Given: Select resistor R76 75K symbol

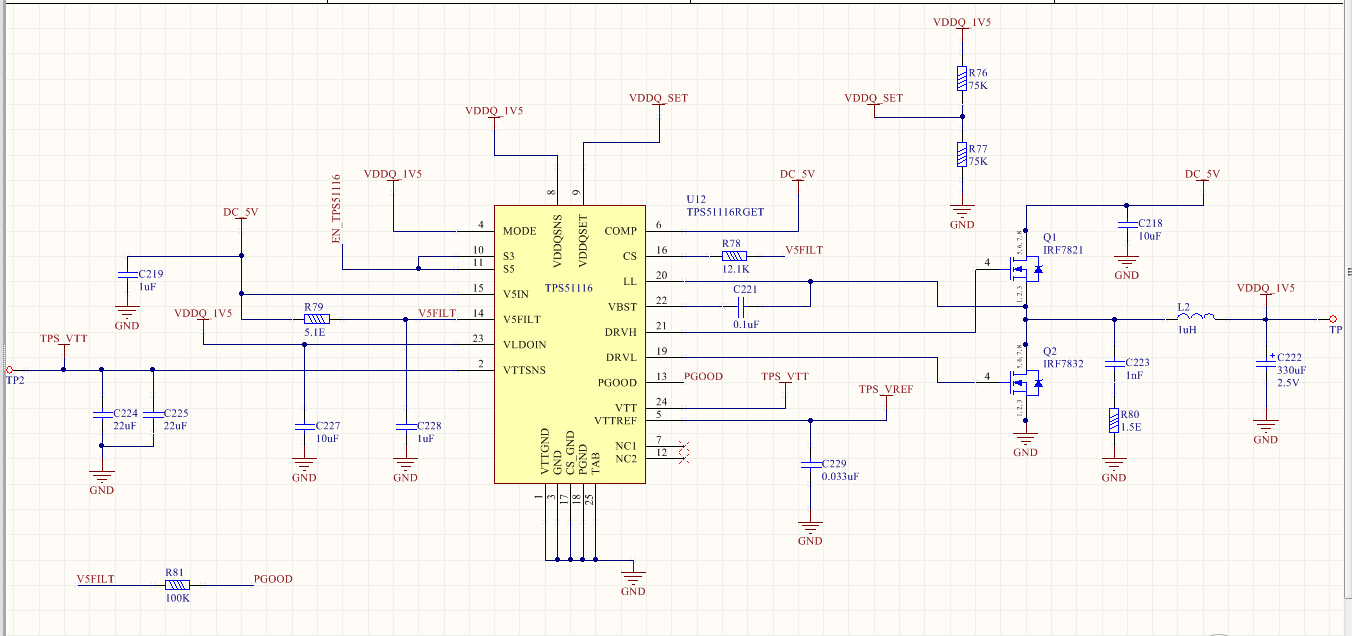Looking at the screenshot, I should [962, 79].
